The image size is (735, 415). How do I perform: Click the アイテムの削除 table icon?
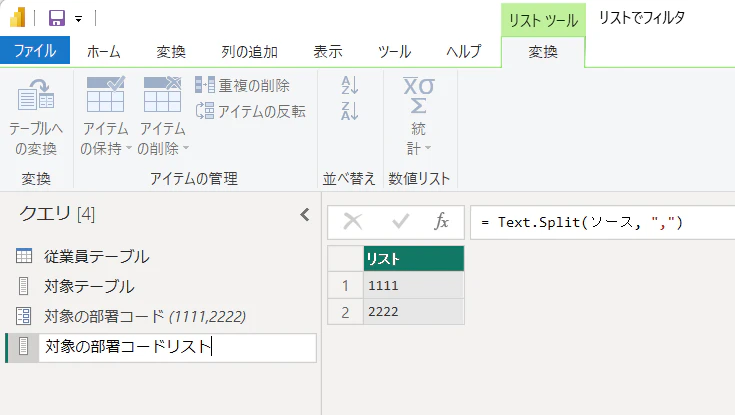[162, 94]
